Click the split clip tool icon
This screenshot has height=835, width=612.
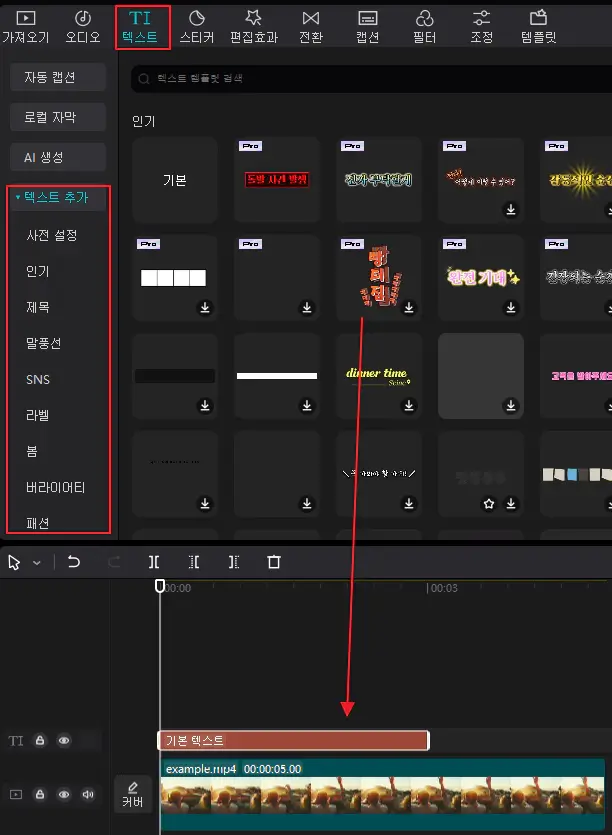coord(154,562)
